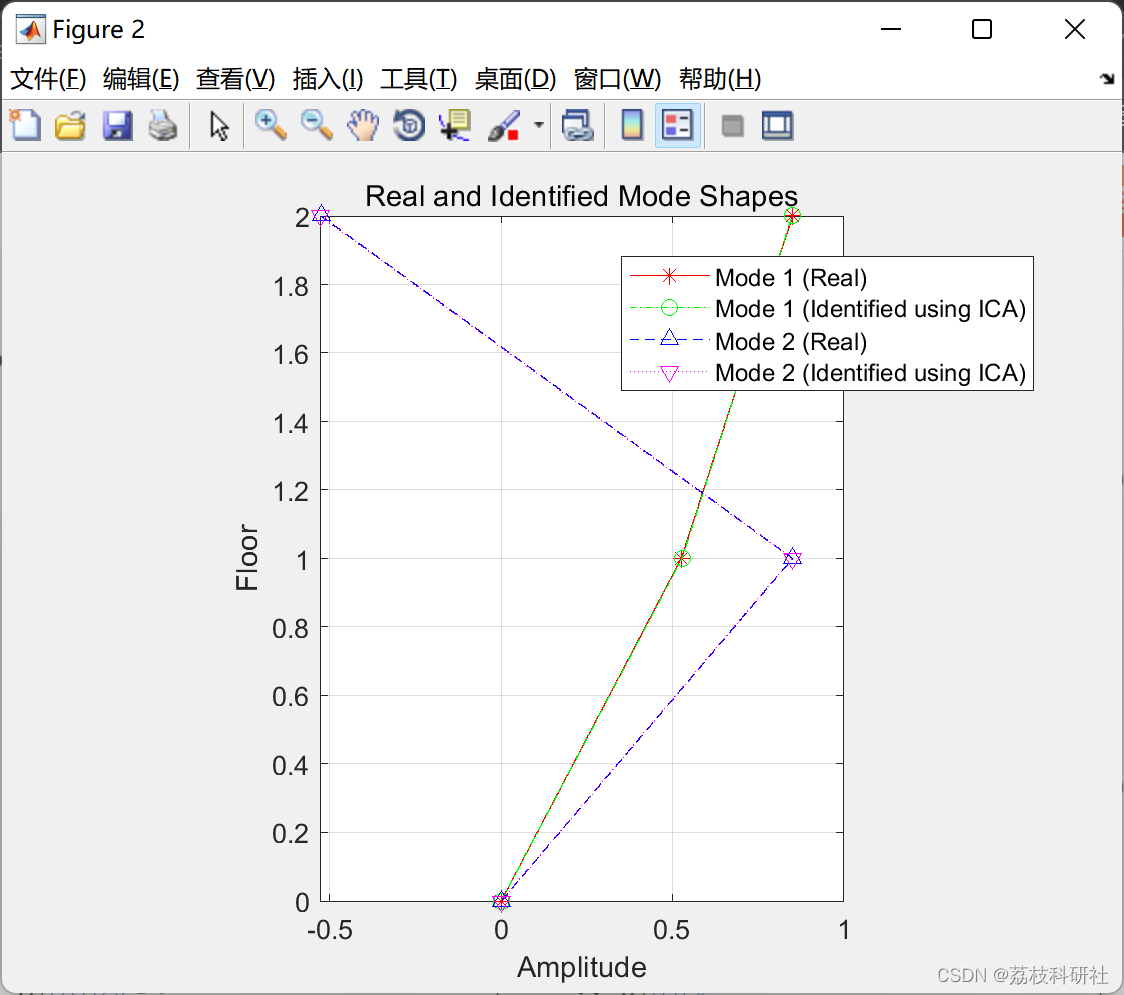Click the blue triangle legend marker
The width and height of the screenshot is (1124, 995).
pyautogui.click(x=669, y=338)
